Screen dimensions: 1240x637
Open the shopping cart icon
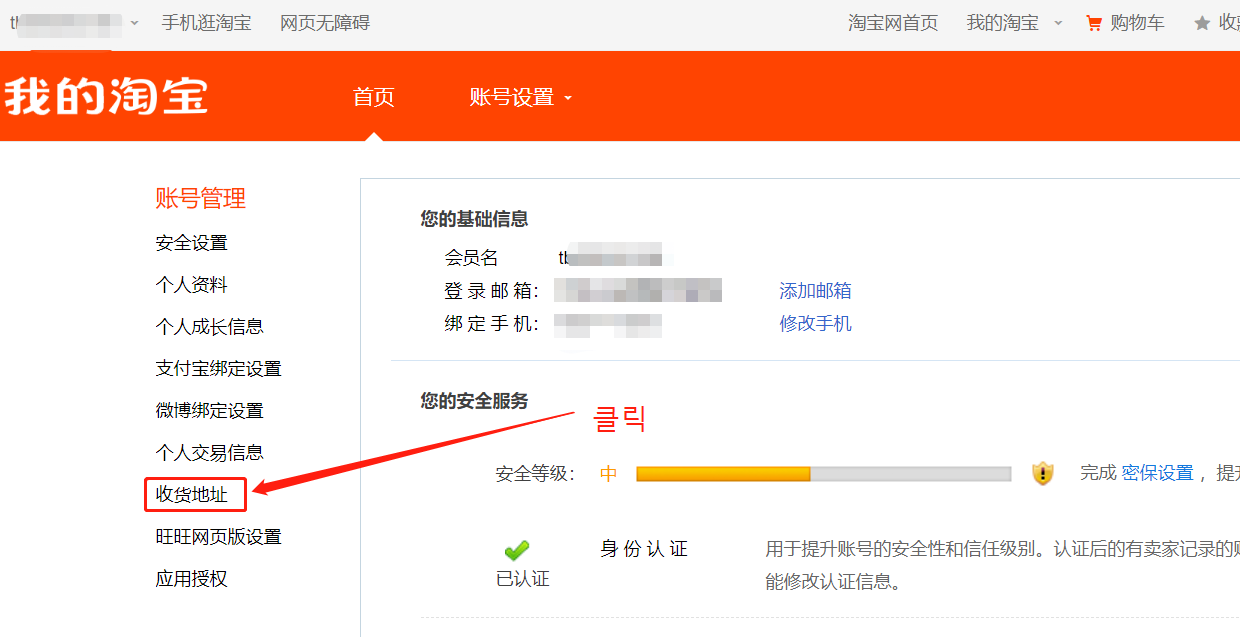tap(1094, 23)
